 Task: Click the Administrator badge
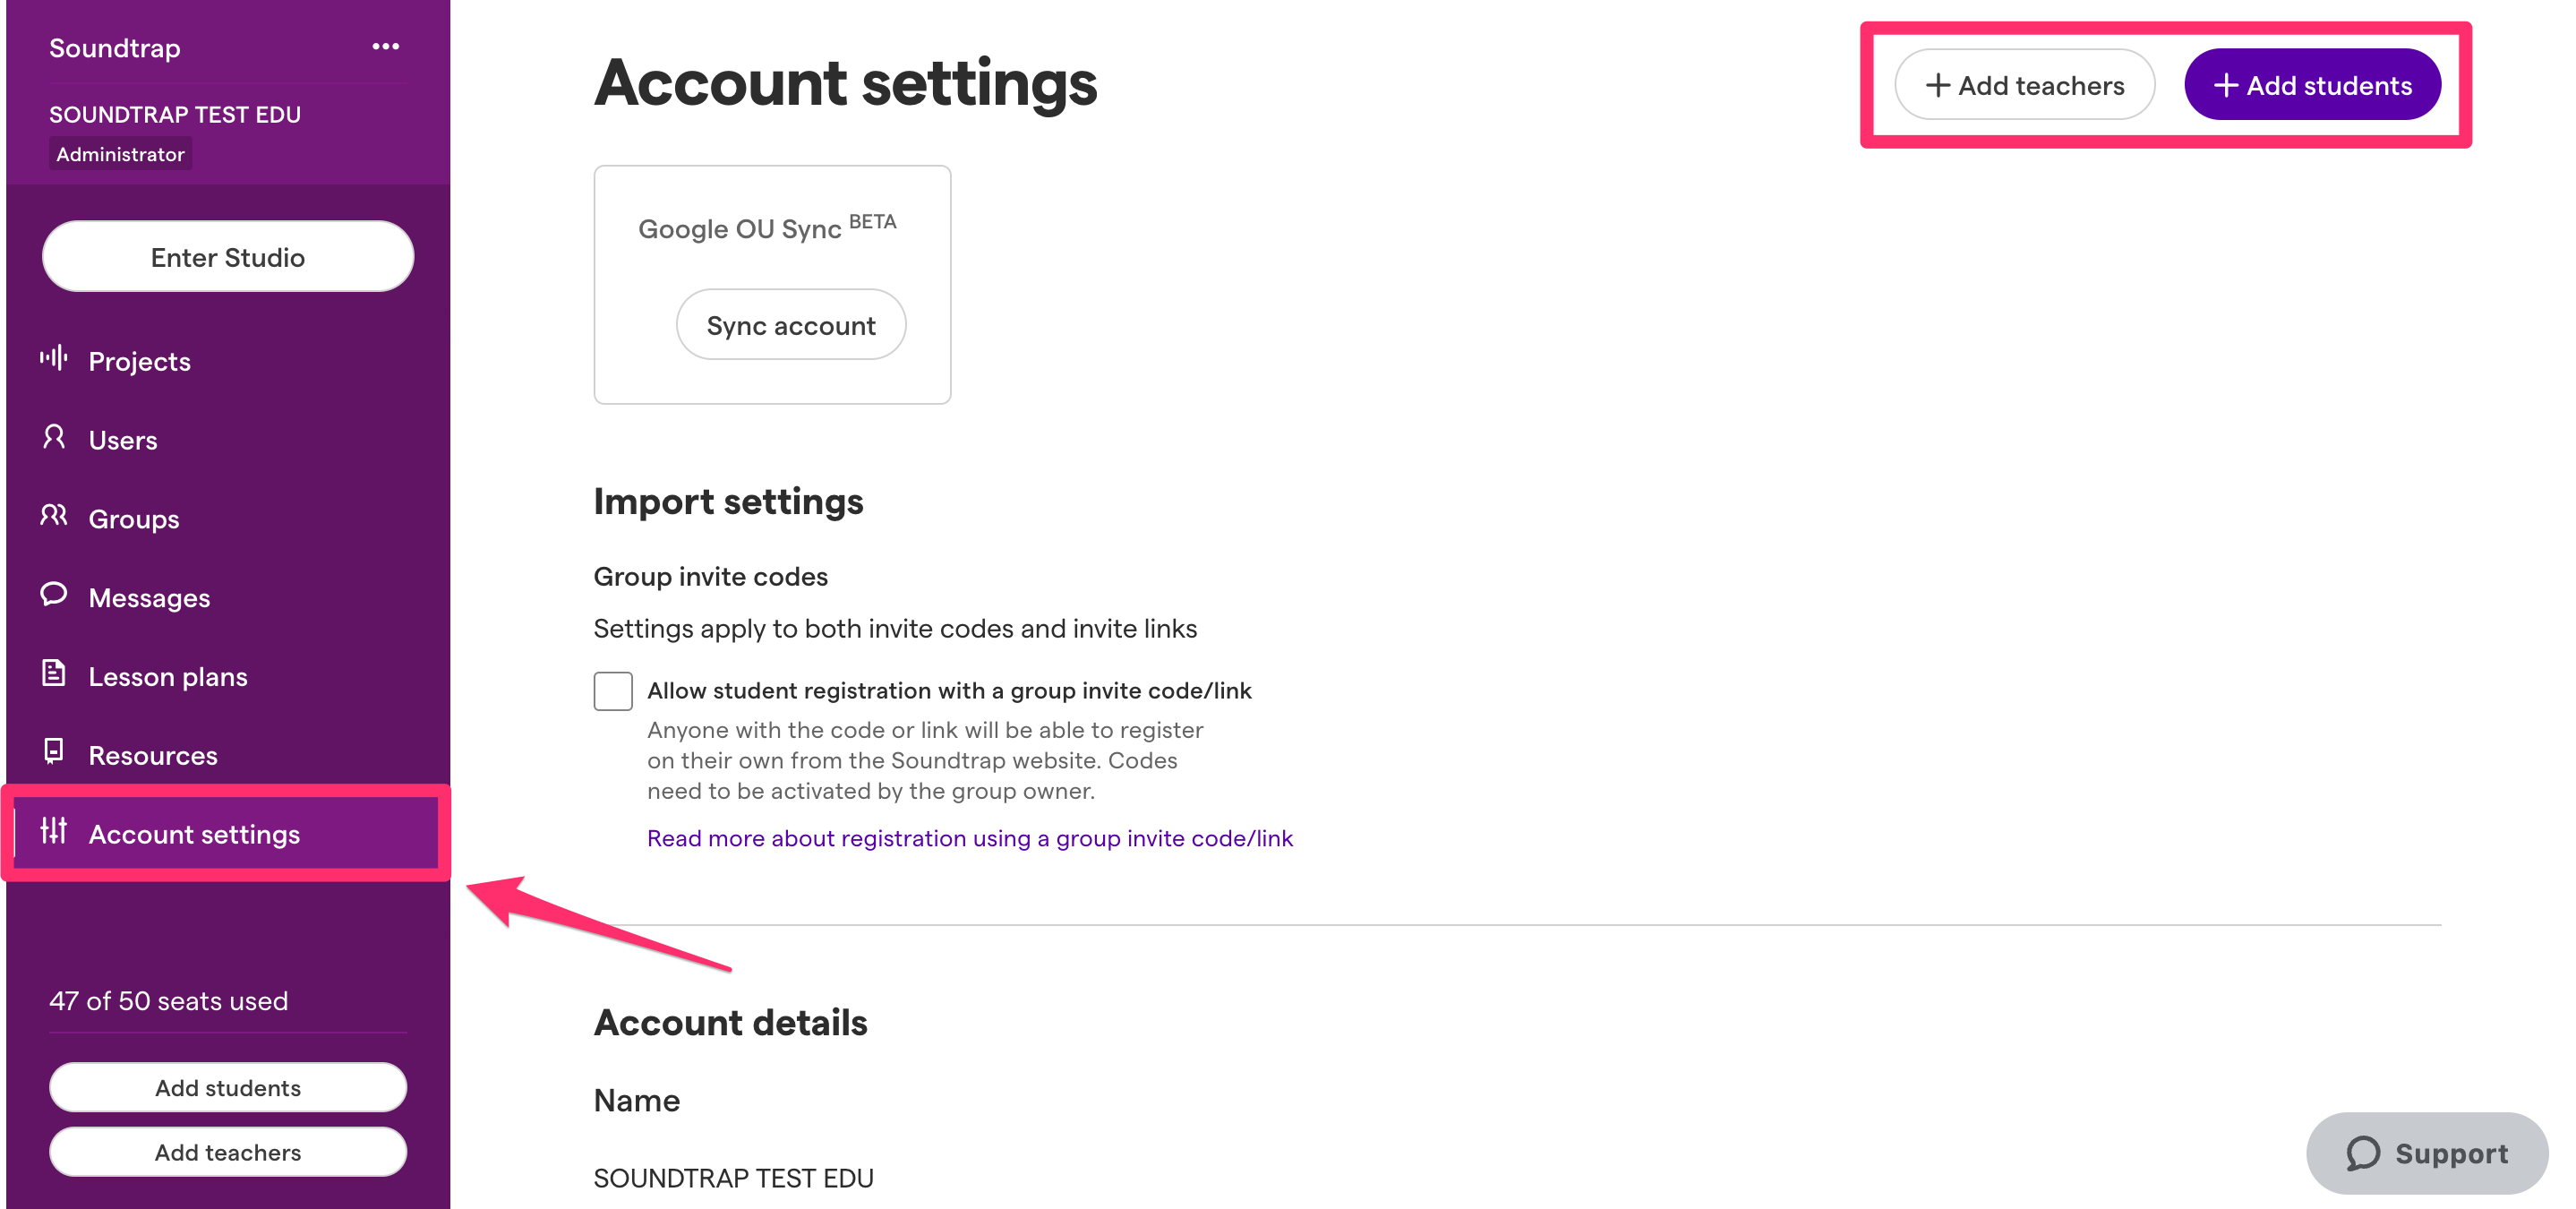pyautogui.click(x=120, y=153)
